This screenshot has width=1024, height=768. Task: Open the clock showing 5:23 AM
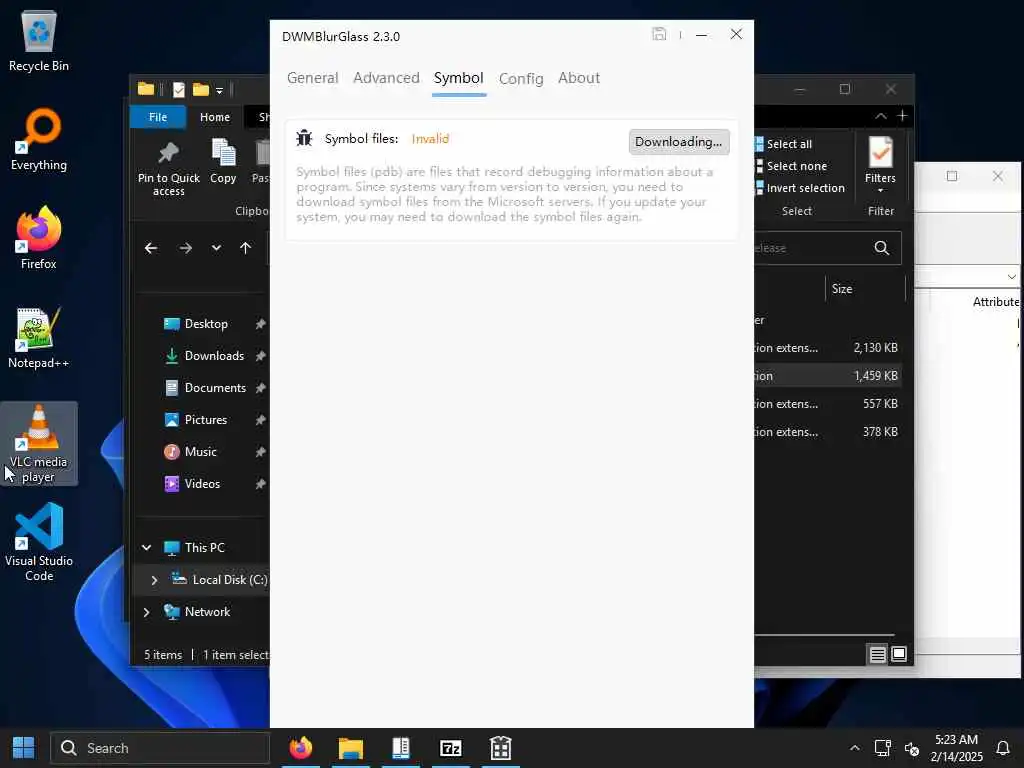tap(957, 748)
